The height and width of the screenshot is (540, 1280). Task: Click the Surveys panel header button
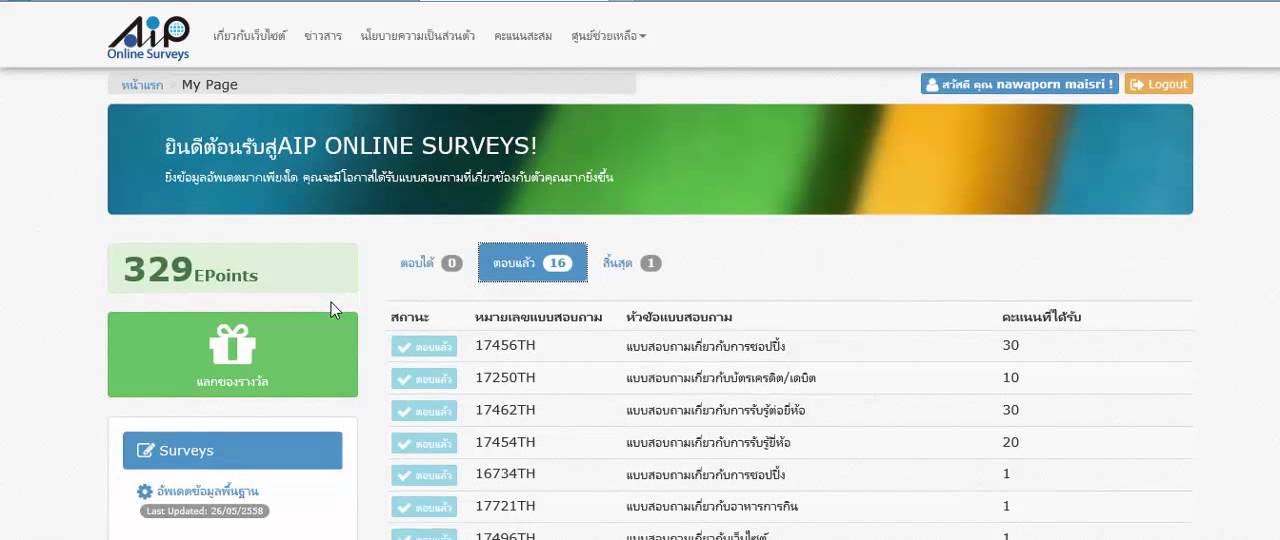pos(232,450)
